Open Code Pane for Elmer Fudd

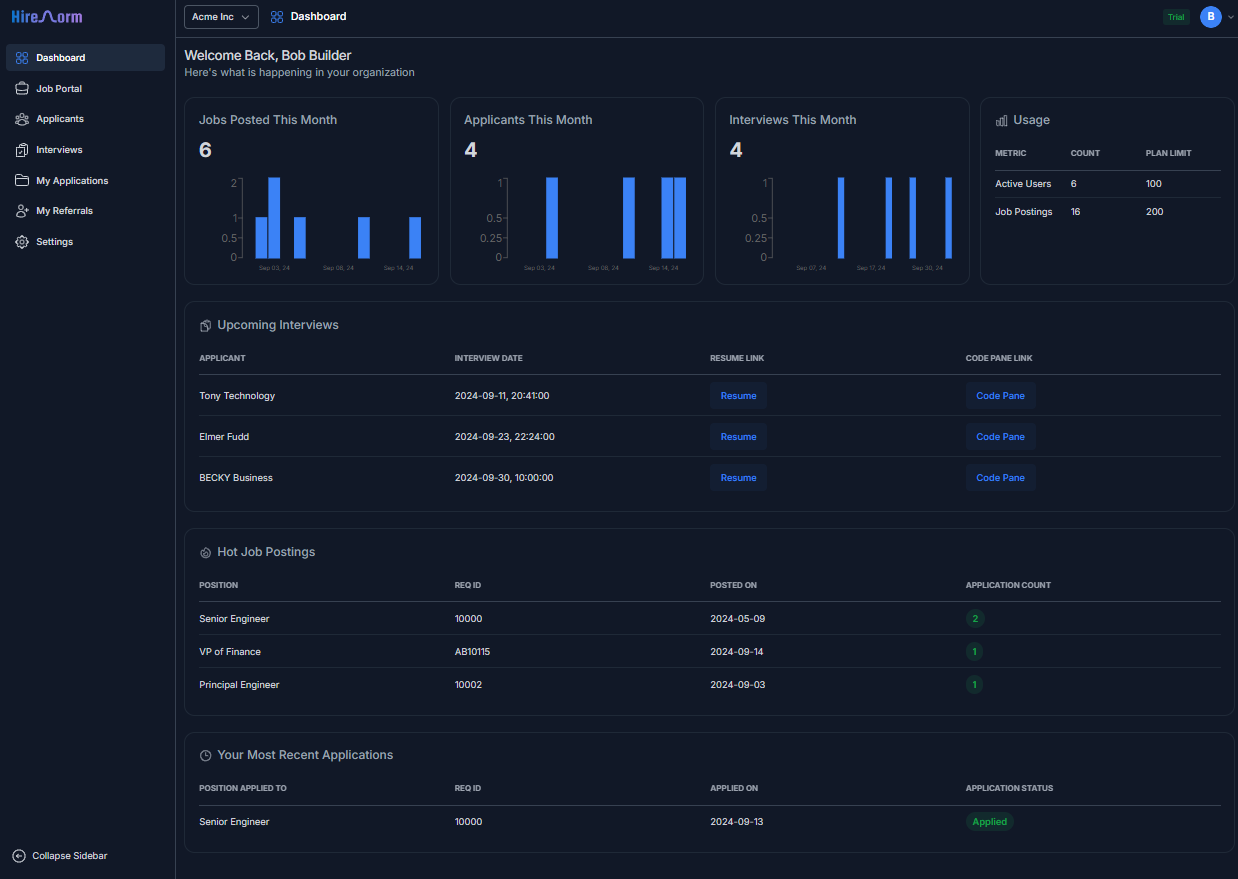click(1000, 437)
